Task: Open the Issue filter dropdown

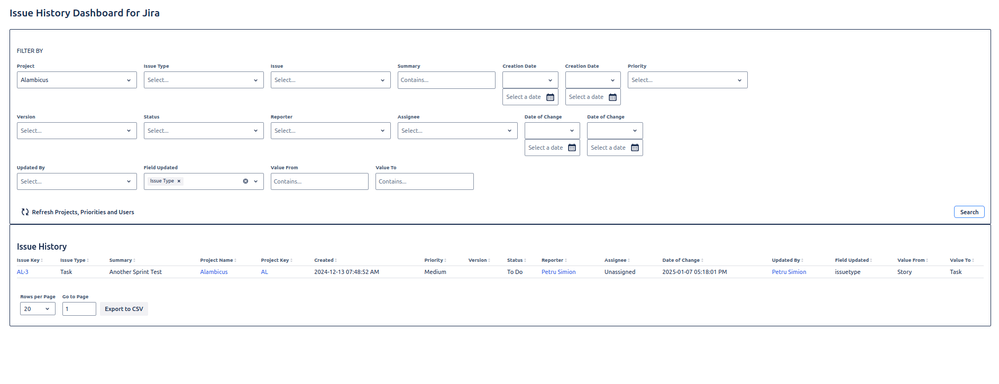Action: point(330,80)
